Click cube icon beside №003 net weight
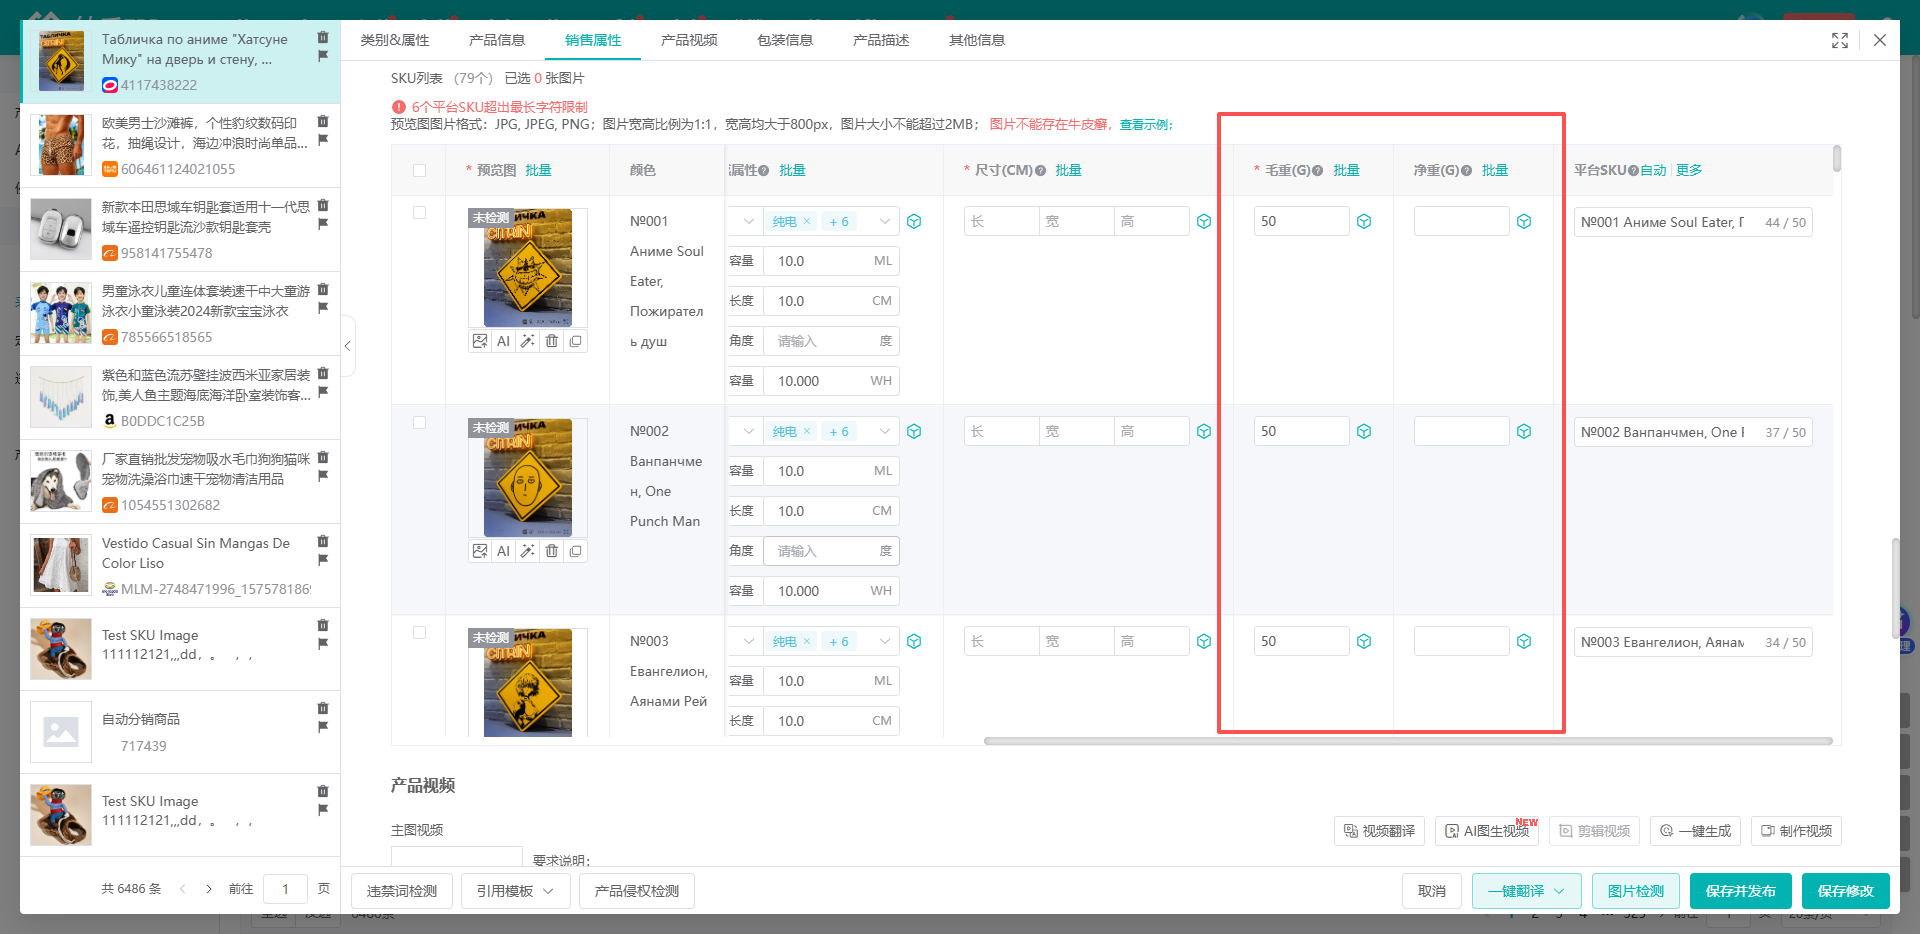 1524,641
